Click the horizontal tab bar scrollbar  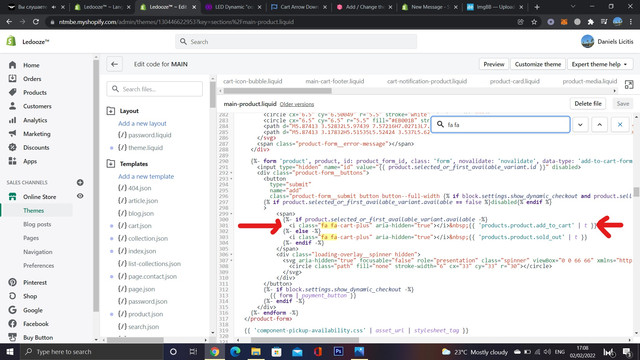click(278, 91)
